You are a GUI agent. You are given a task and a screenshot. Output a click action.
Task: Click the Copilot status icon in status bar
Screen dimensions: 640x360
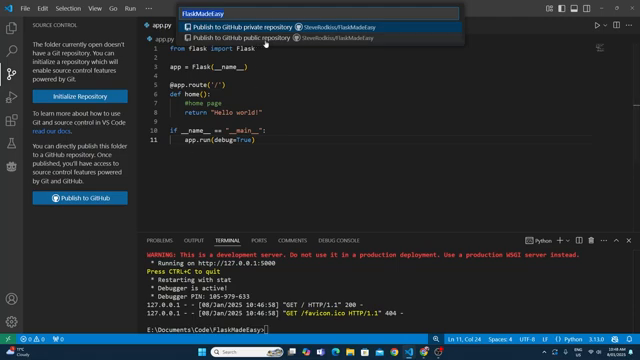(615, 339)
